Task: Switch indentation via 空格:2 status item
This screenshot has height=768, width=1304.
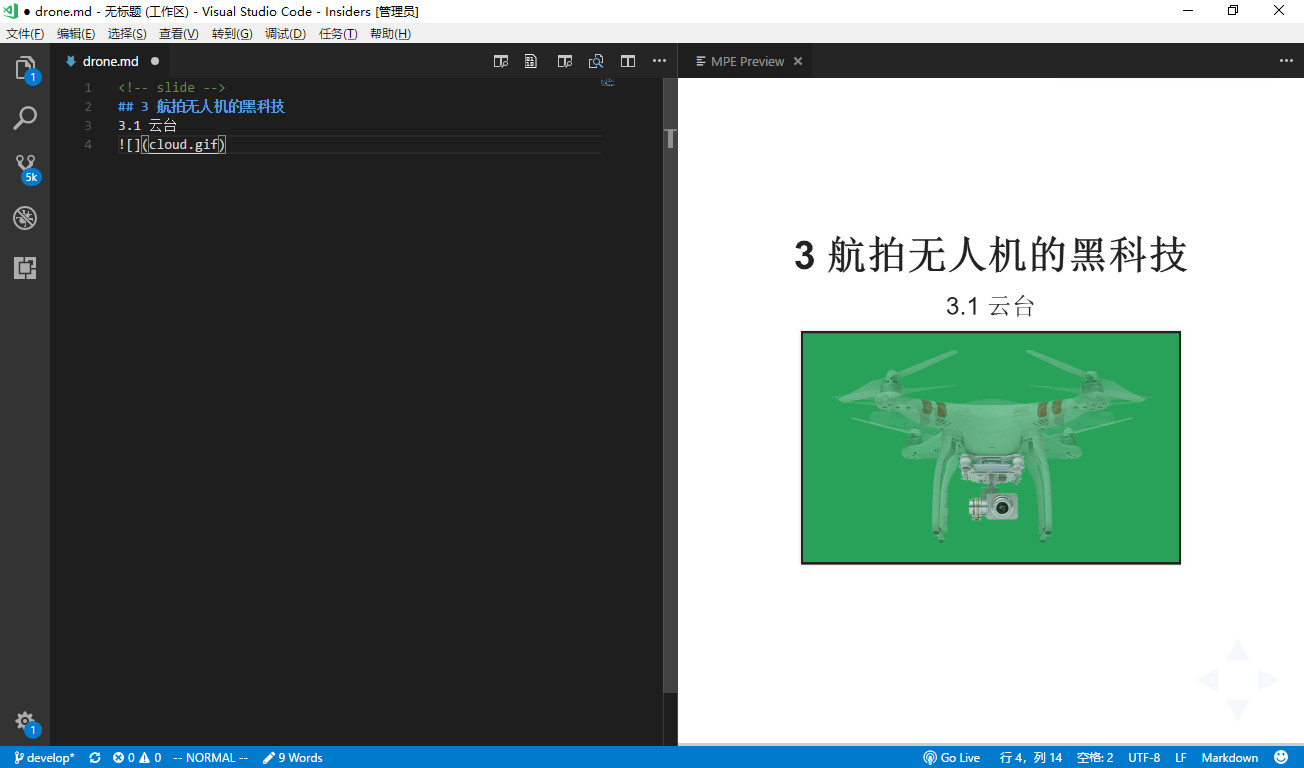Action: [1094, 757]
